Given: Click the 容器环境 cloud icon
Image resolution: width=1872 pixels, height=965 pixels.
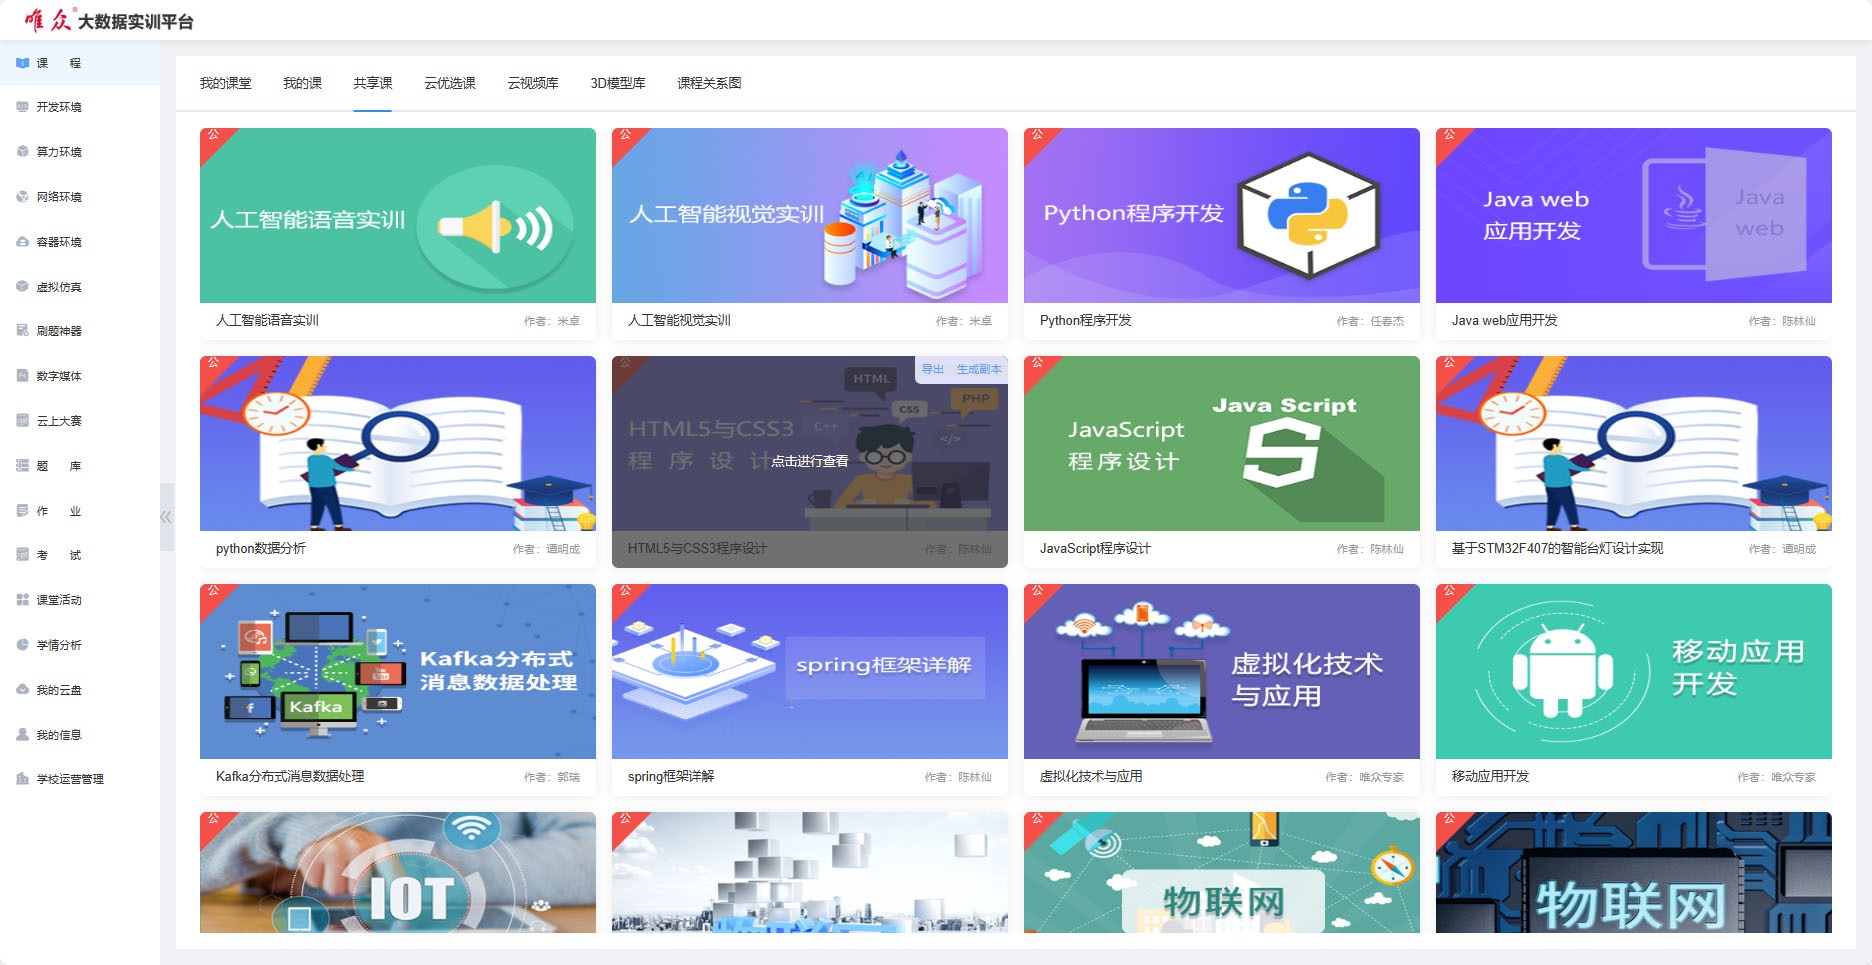Looking at the screenshot, I should pyautogui.click(x=22, y=242).
